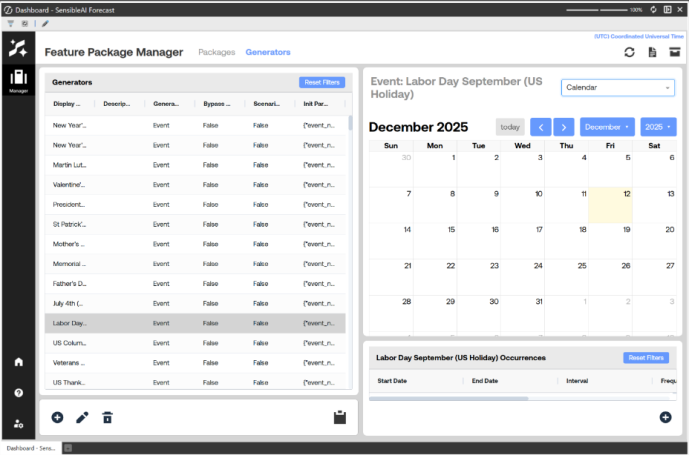The width and height of the screenshot is (689, 455).
Task: Select the Veterans generator row
Action: pyautogui.click(x=195, y=363)
